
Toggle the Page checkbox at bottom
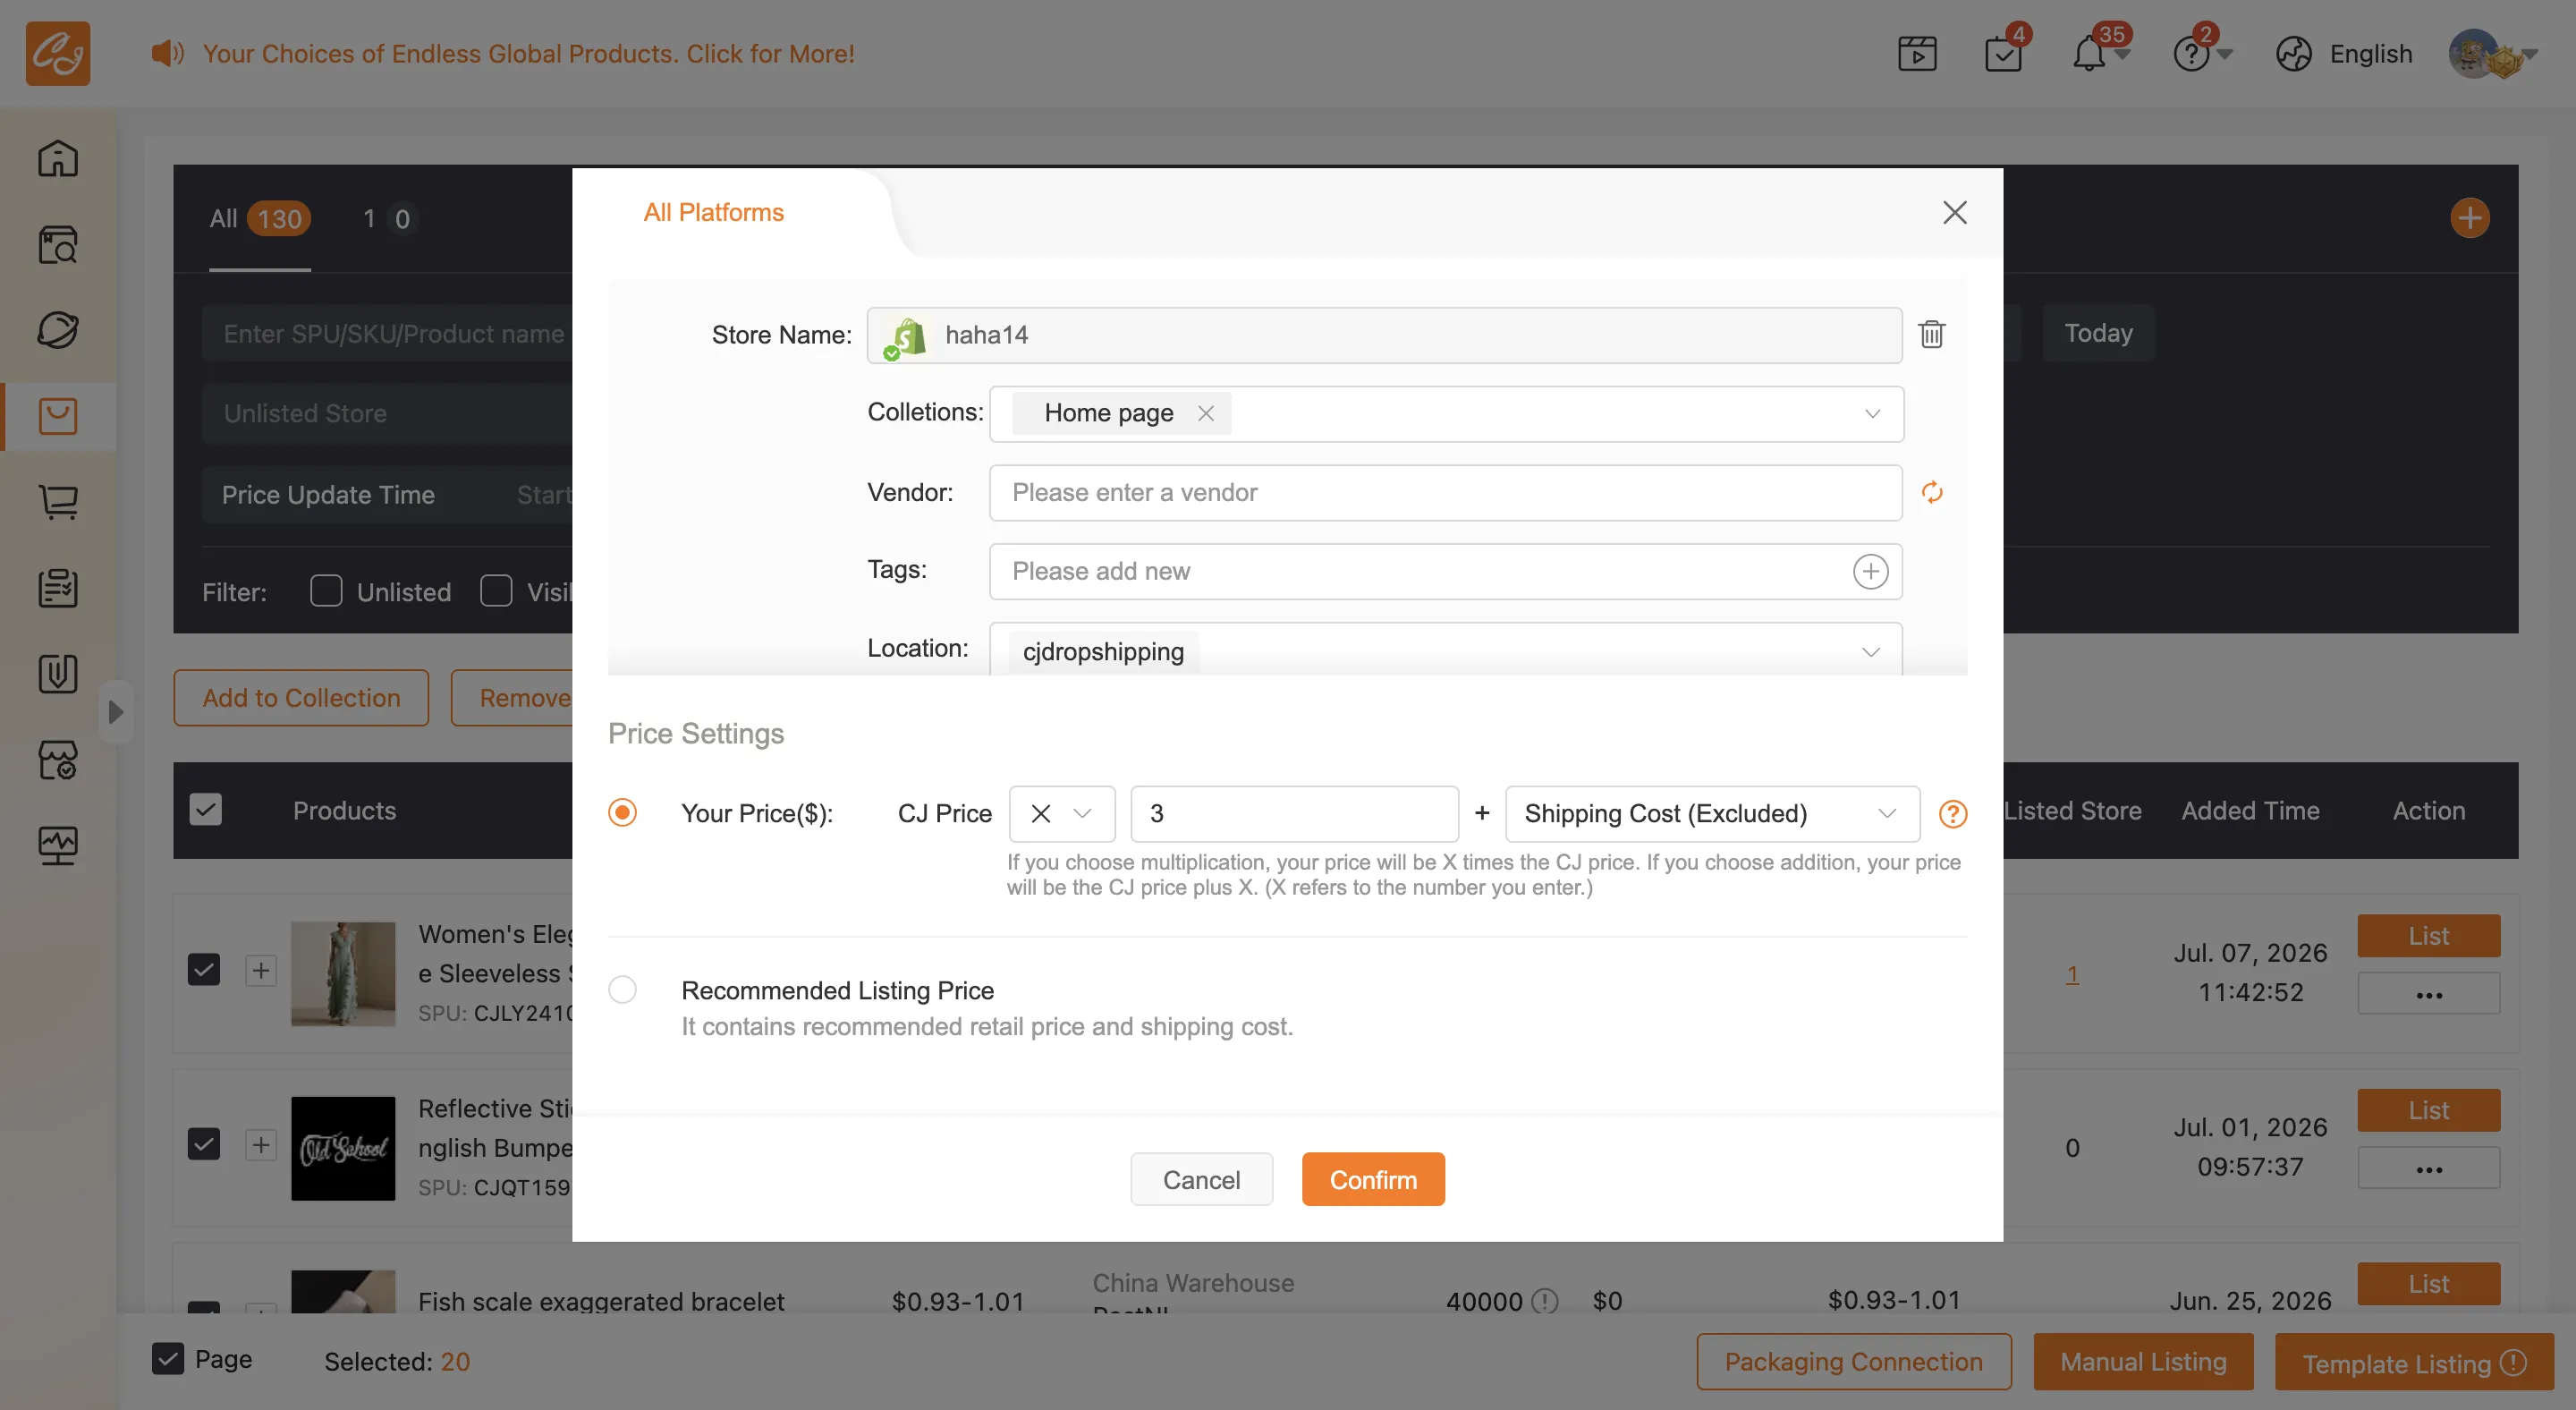point(168,1358)
